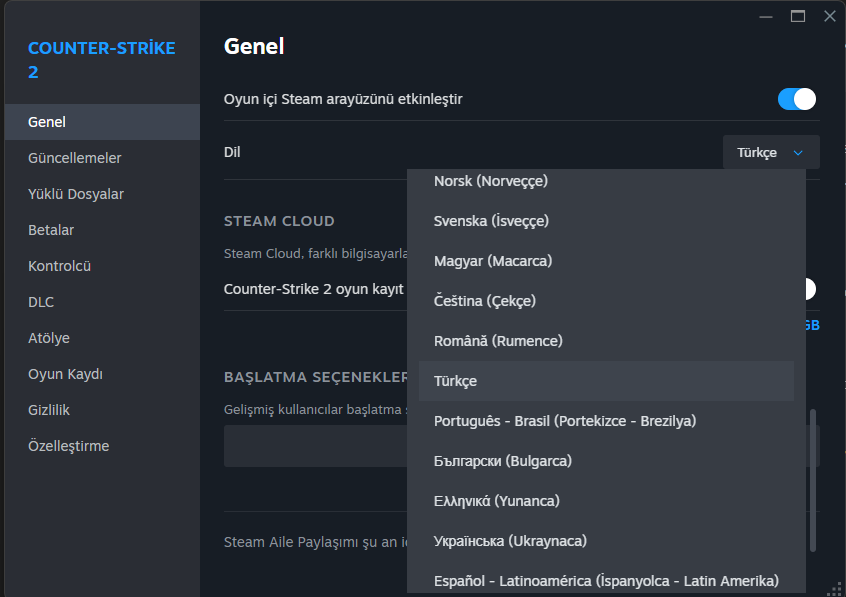Go to Yüklü Dosyalar in the sidebar
Viewport: 846px width, 597px height.
tap(76, 194)
